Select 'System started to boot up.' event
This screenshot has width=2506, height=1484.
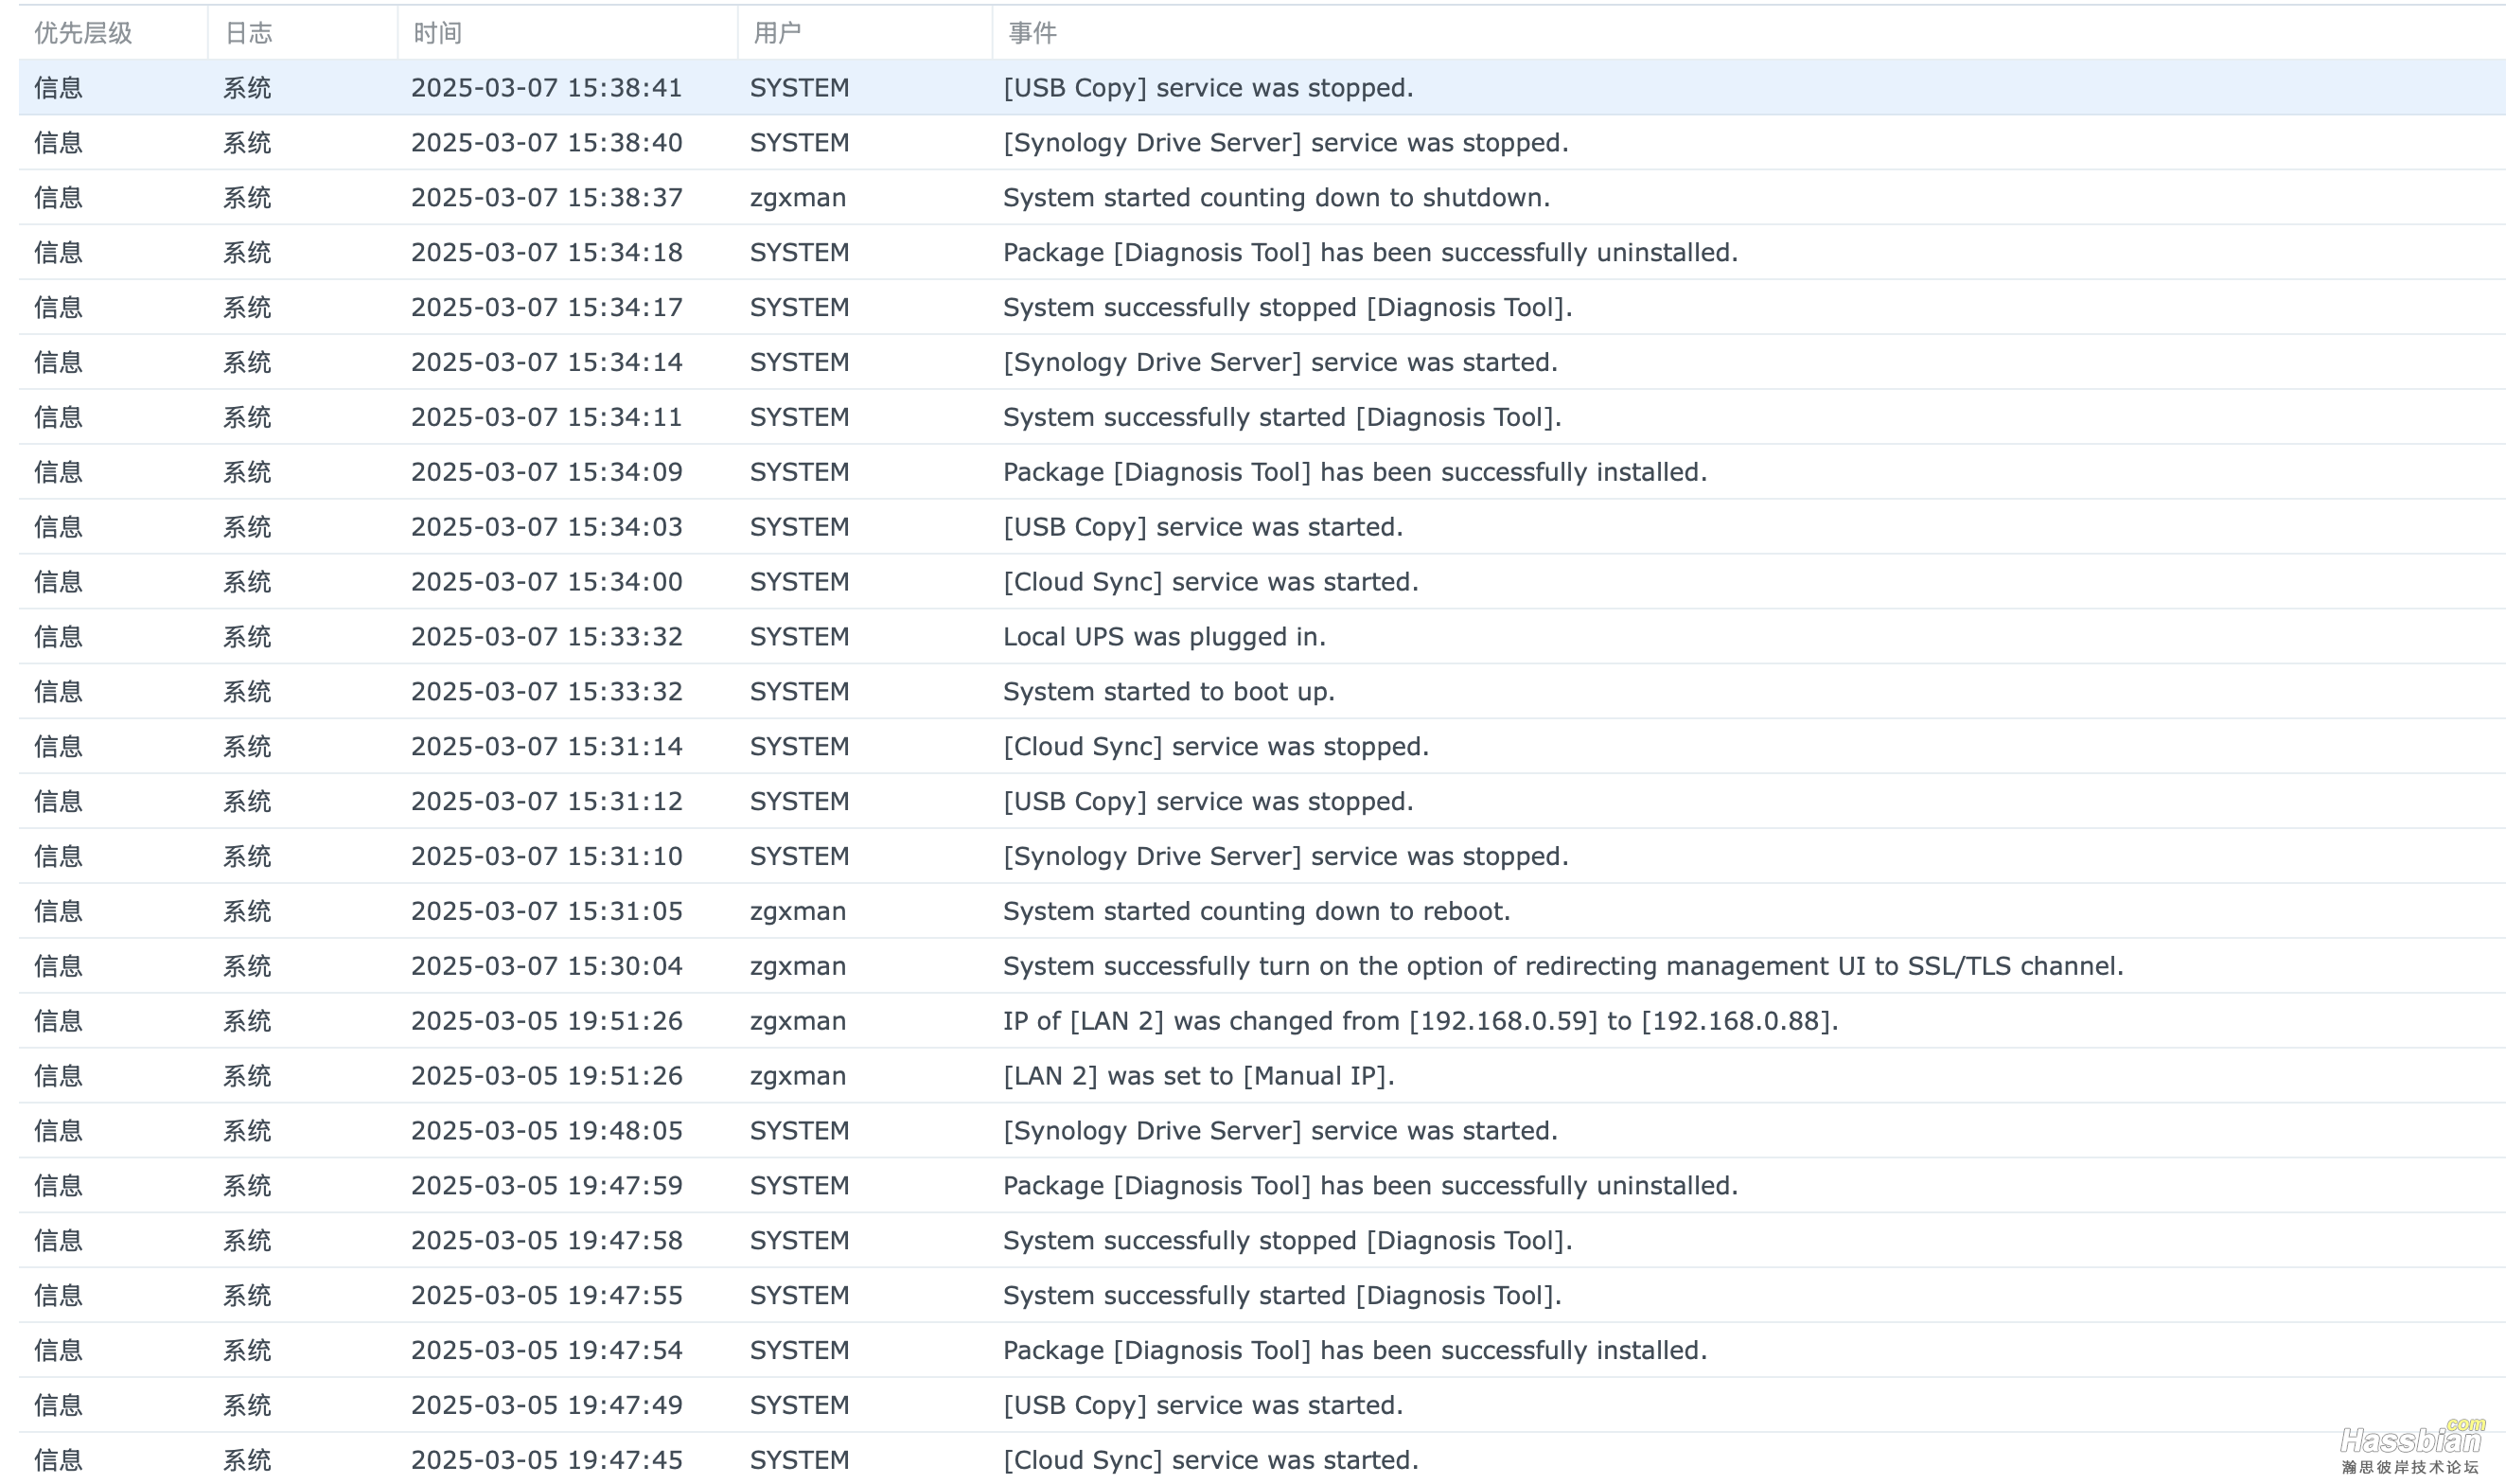[x=1169, y=692]
